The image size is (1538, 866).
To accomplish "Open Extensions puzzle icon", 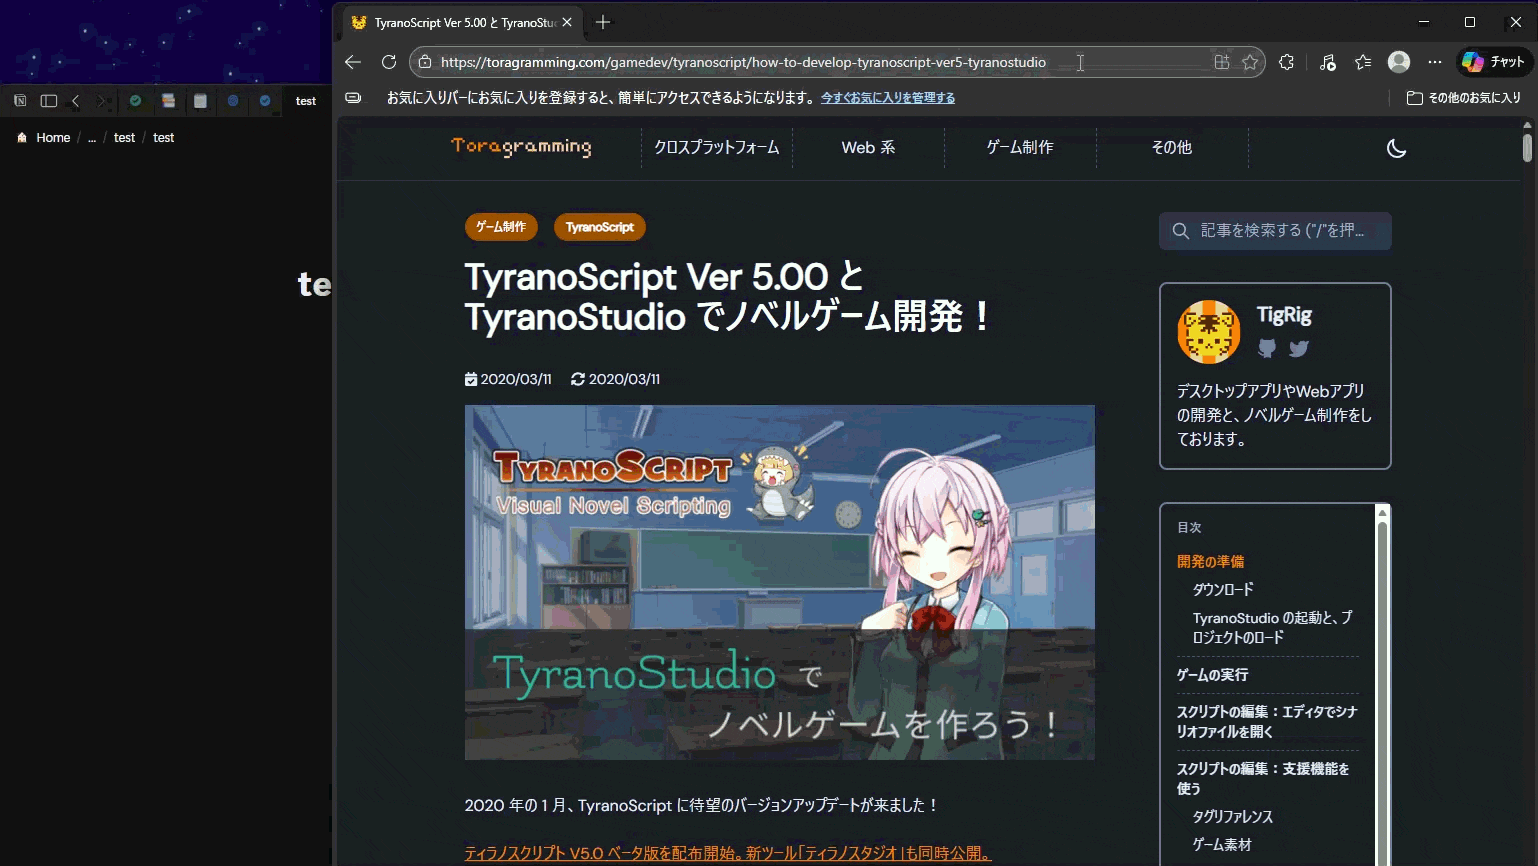I will click(x=1287, y=62).
